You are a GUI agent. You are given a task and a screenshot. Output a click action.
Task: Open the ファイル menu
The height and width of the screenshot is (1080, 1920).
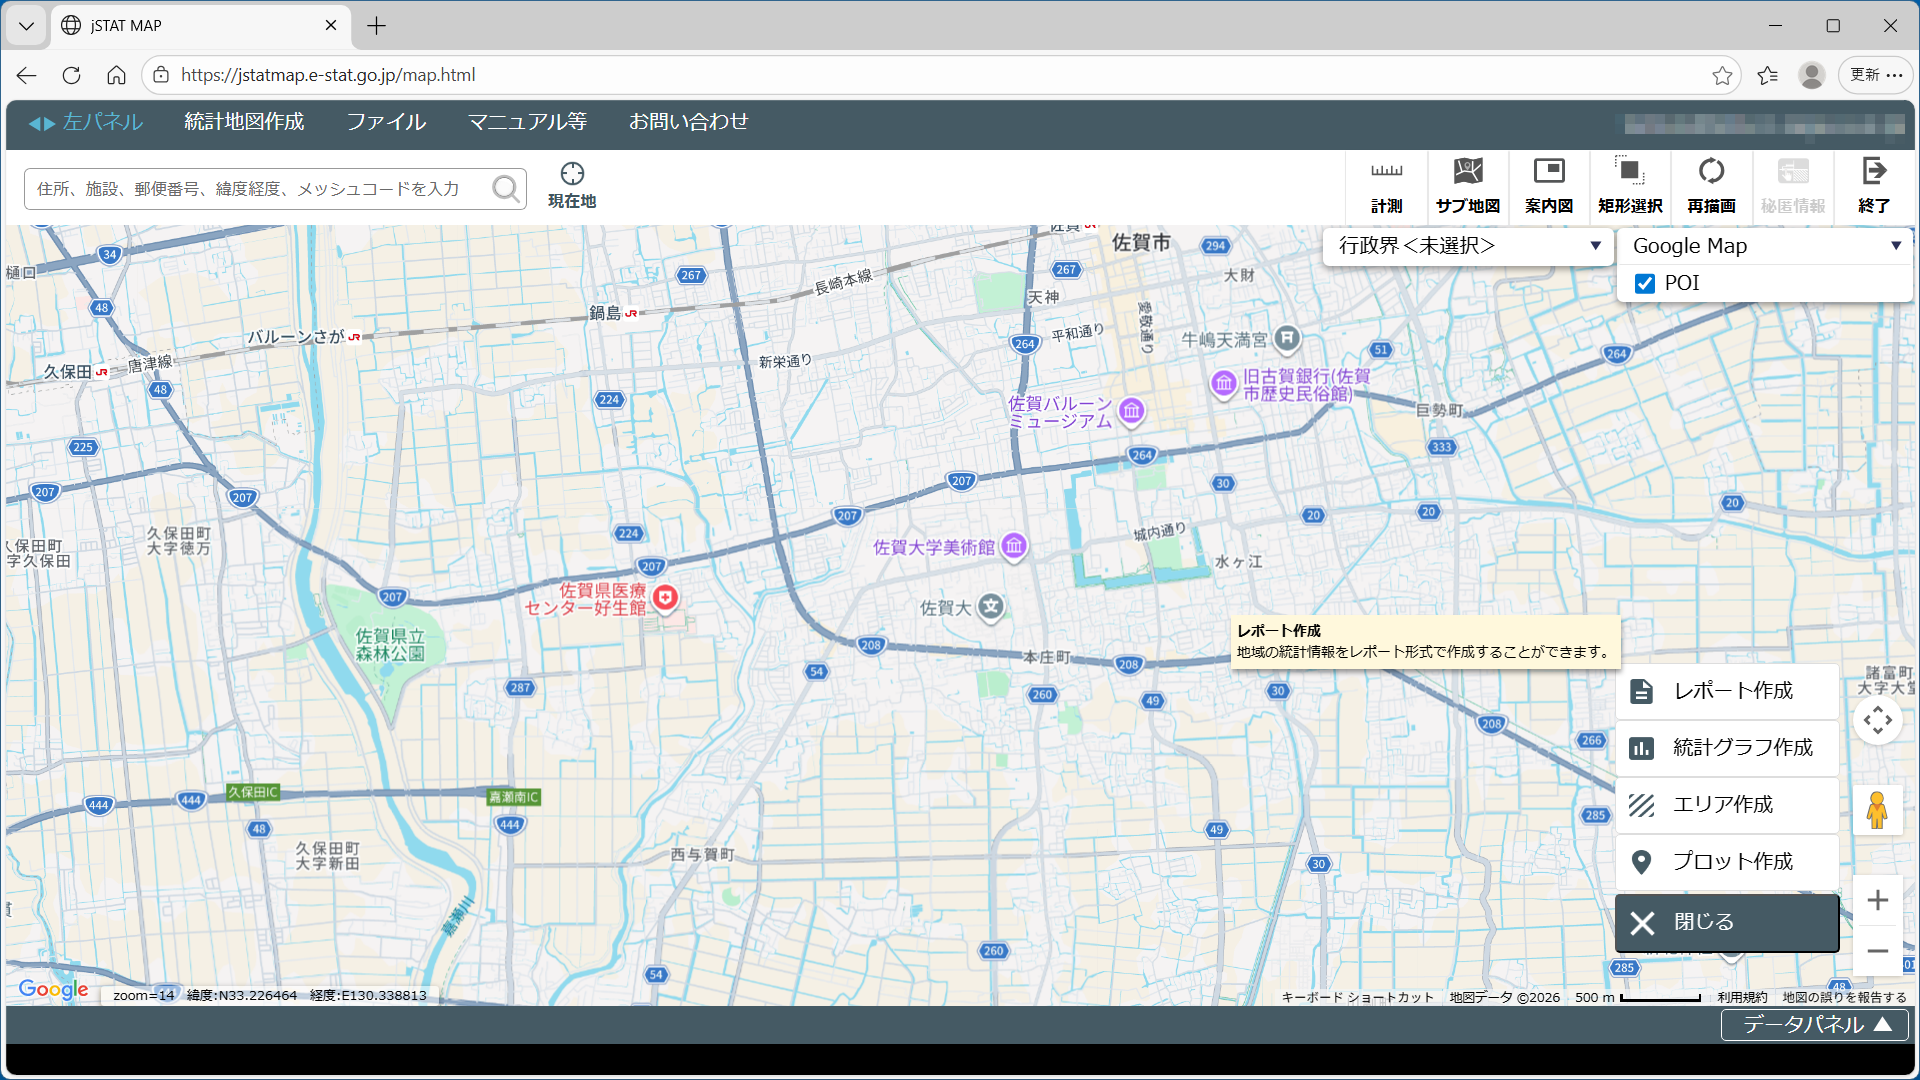(x=386, y=122)
